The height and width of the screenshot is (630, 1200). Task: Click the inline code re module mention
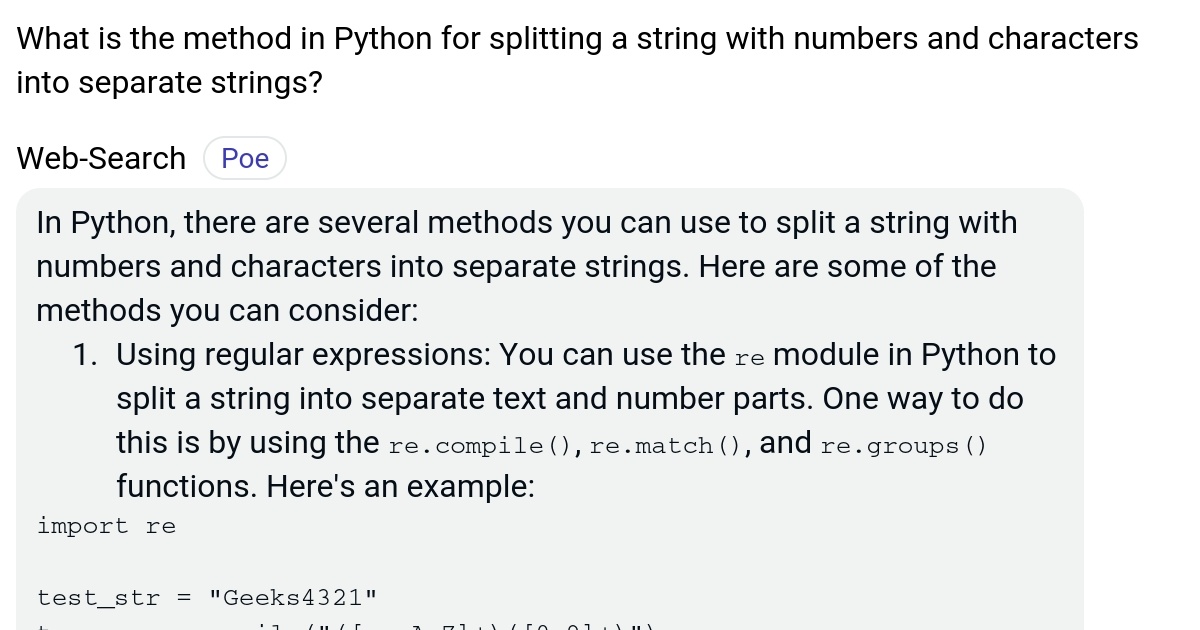tap(749, 357)
